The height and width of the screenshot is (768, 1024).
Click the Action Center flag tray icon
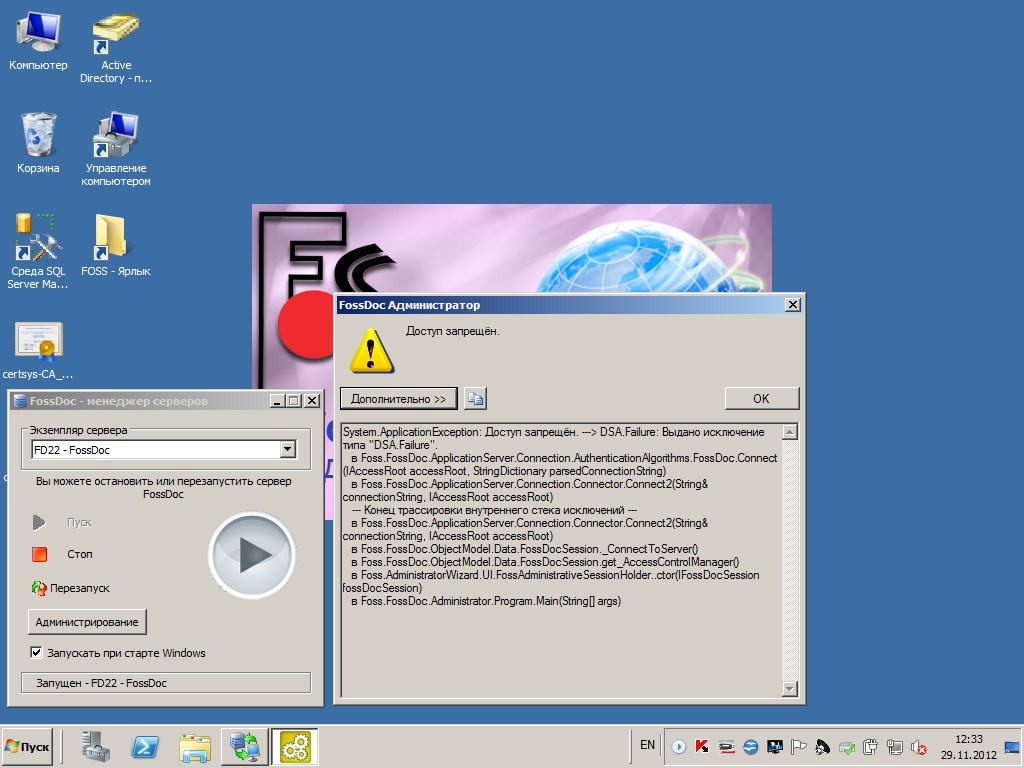pos(798,746)
